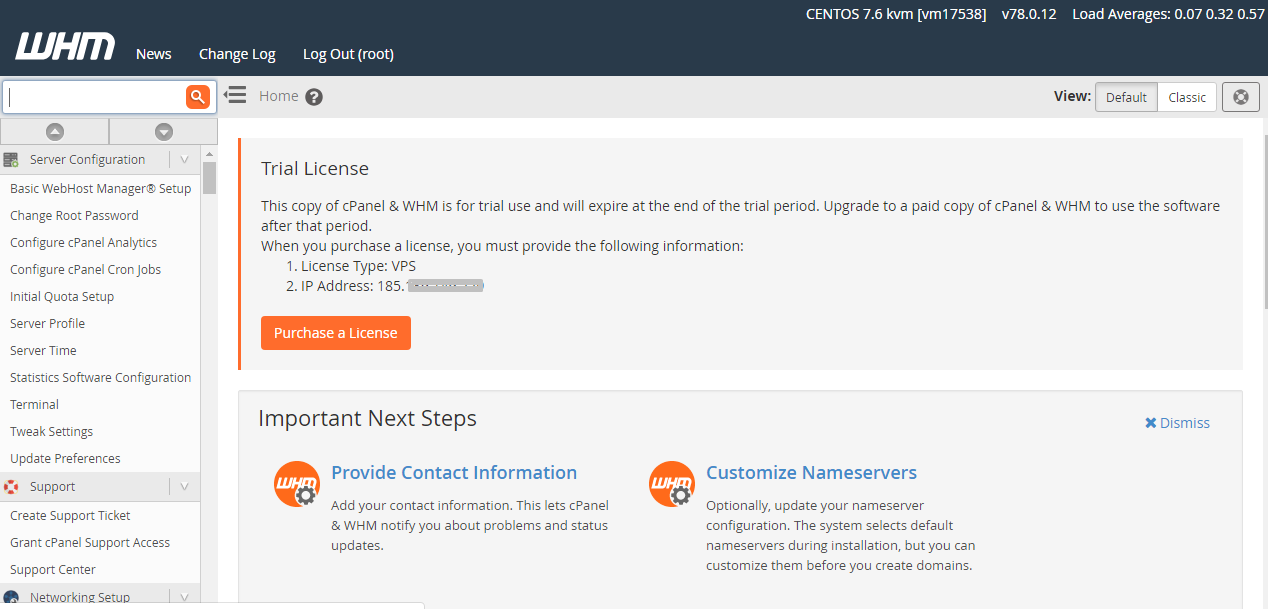The image size is (1268, 609).
Task: Switch to Classic view
Action: pos(1187,97)
